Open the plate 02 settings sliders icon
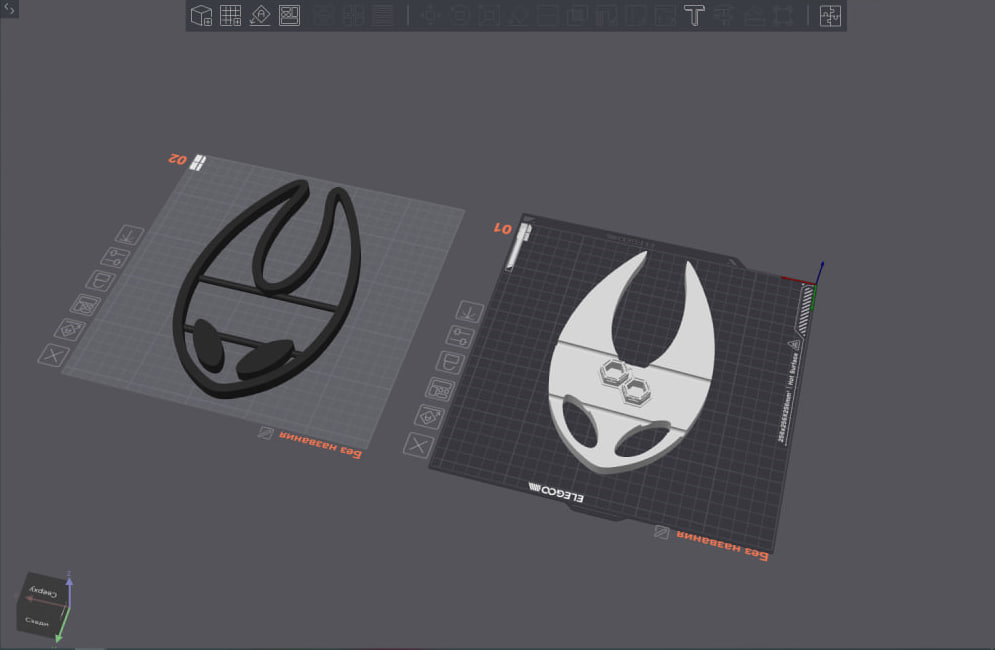Image resolution: width=995 pixels, height=650 pixels. [115, 257]
